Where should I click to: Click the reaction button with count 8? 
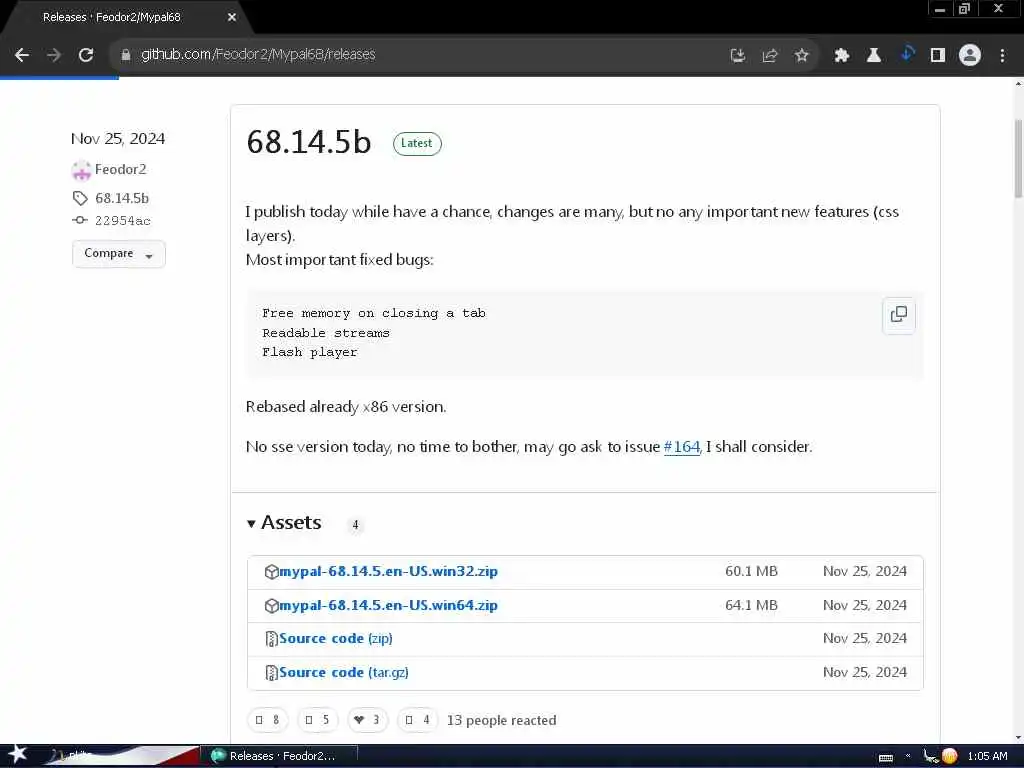(267, 720)
